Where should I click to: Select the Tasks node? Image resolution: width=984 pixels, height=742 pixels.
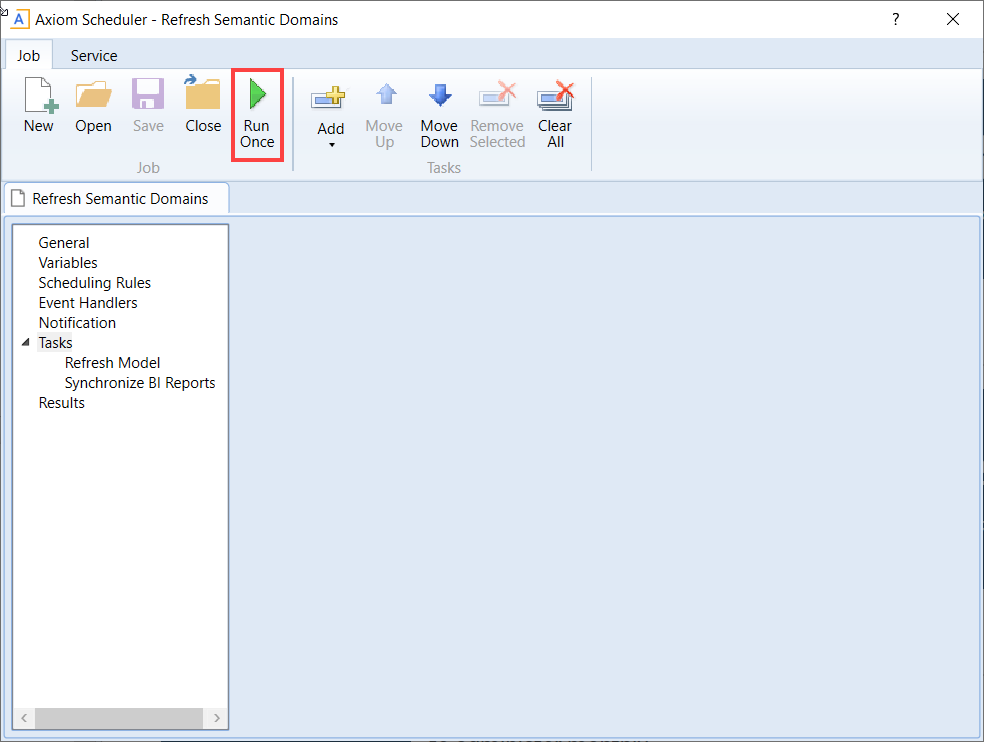tap(55, 343)
